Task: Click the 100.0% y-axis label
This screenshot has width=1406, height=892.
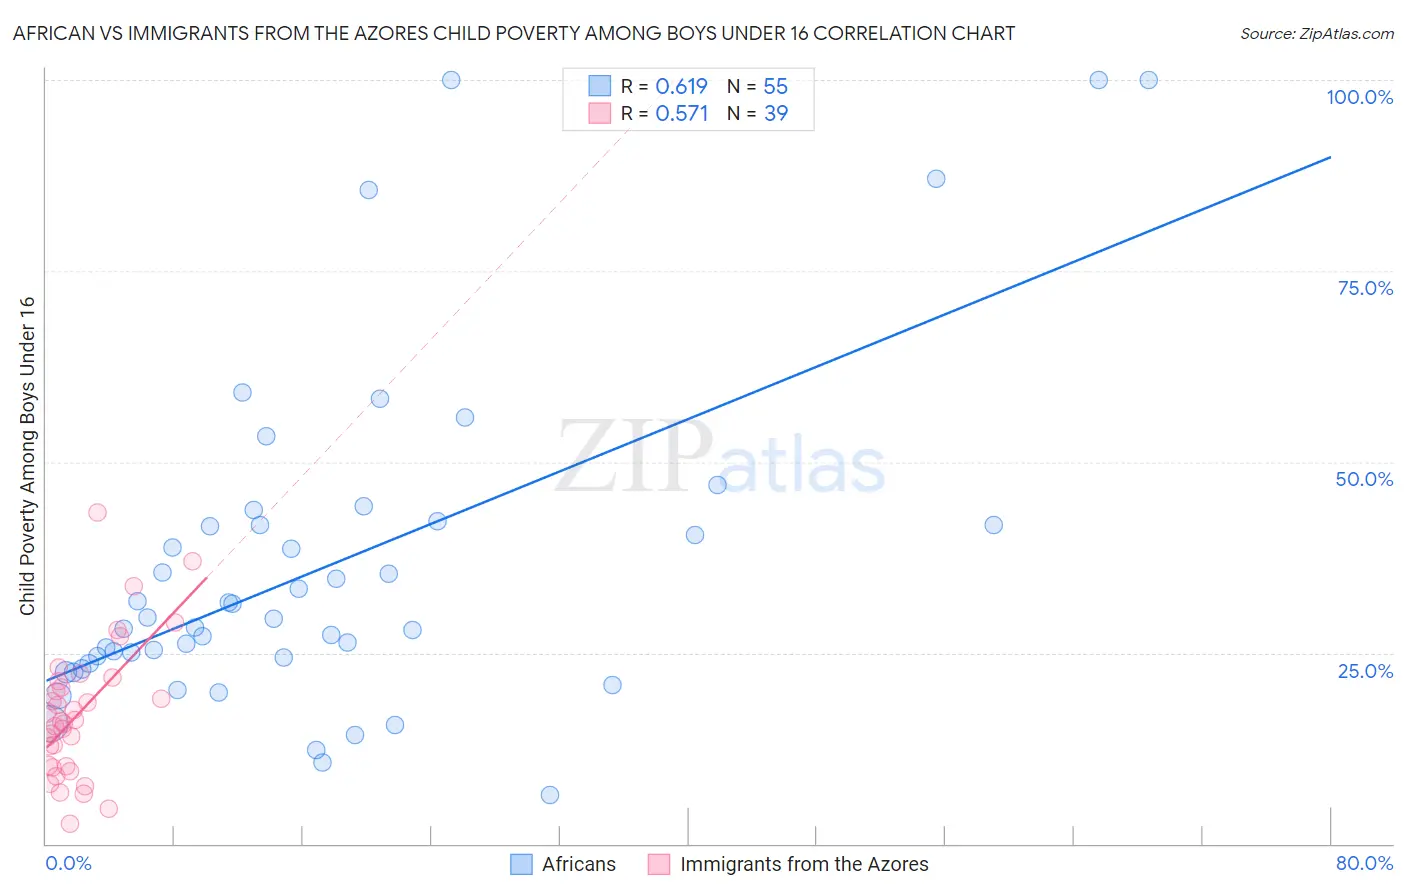Action: (x=1360, y=97)
